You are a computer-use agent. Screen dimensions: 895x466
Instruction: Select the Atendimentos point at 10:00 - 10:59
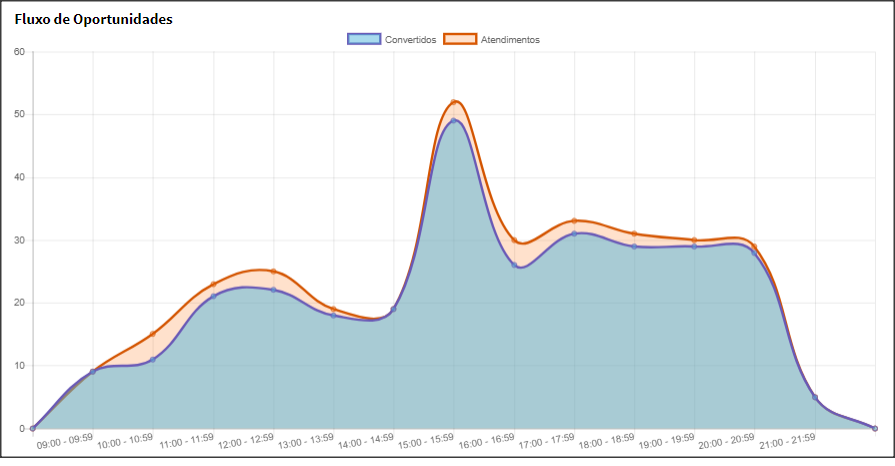click(153, 334)
